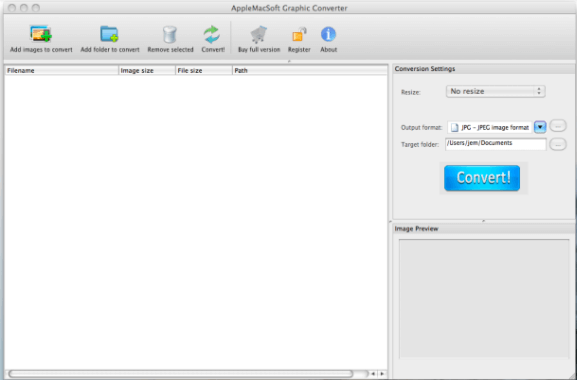This screenshot has height=380, width=577.
Task: Open the Register padlock icon
Action: tap(299, 35)
